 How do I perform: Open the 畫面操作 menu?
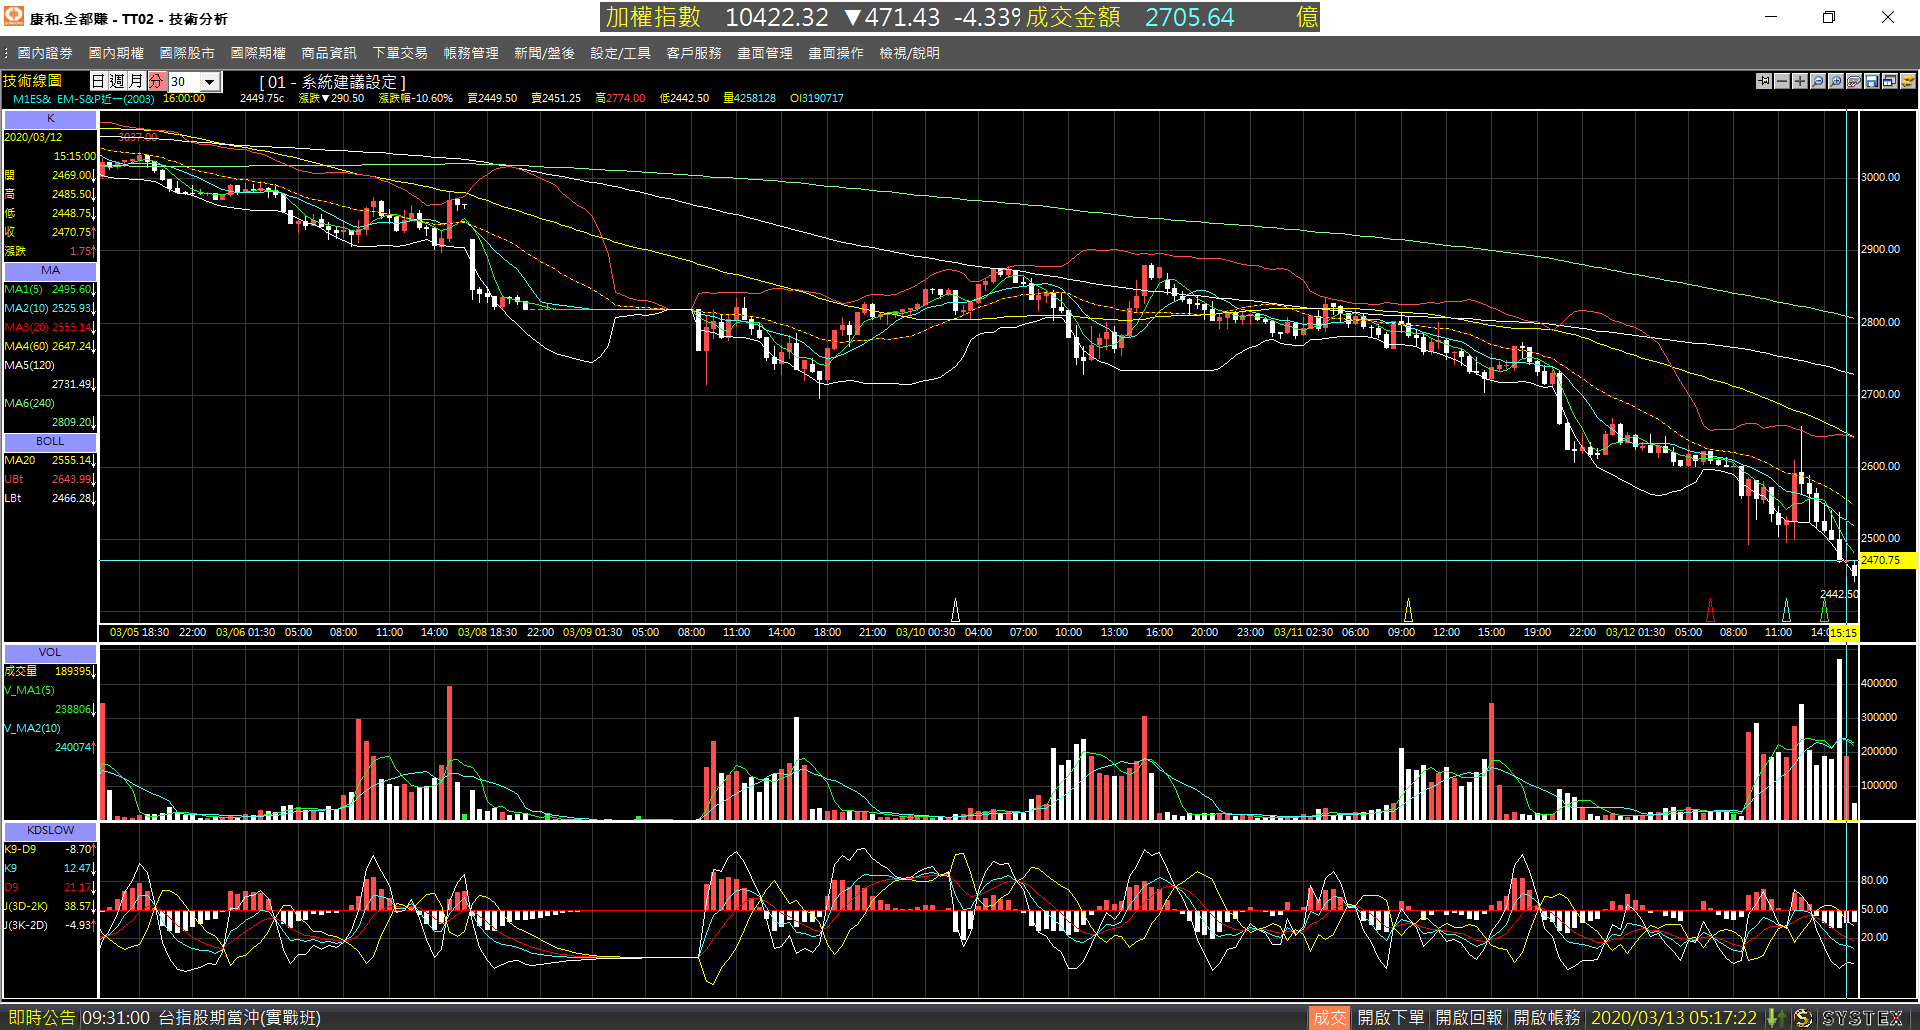pyautogui.click(x=836, y=53)
